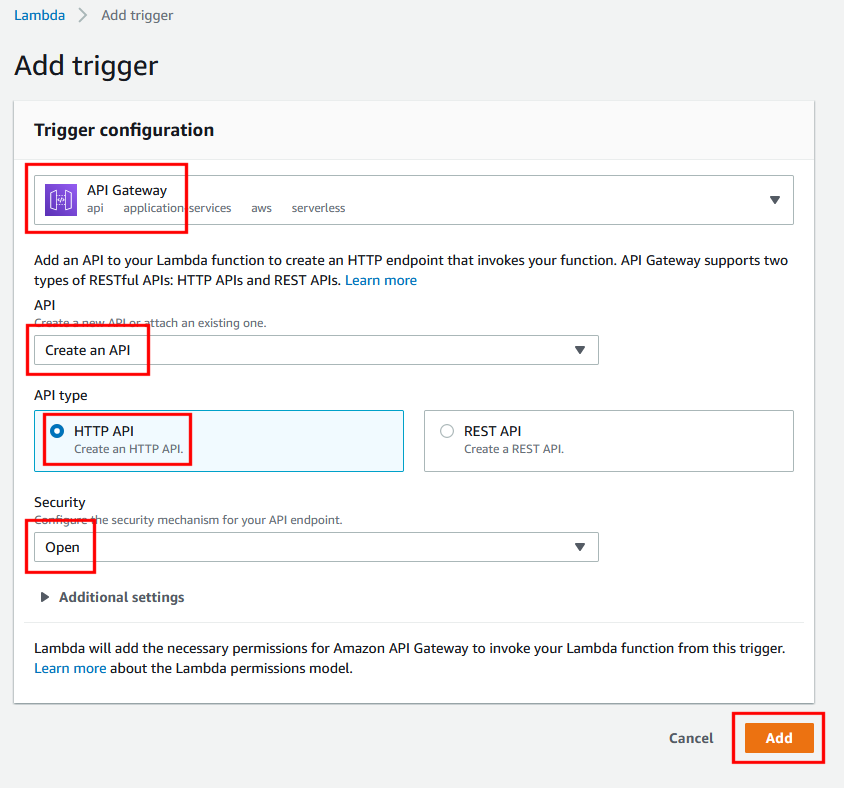Click the "serverless" tag under API Gateway
The image size is (844, 788).
click(318, 208)
